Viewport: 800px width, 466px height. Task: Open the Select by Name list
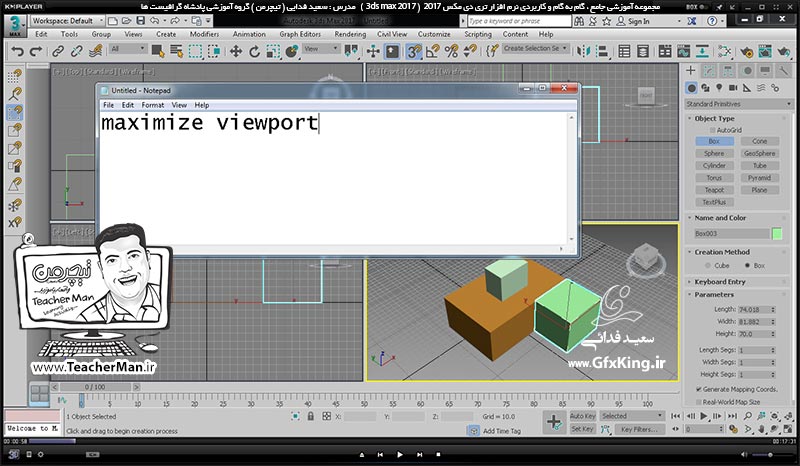click(177, 51)
